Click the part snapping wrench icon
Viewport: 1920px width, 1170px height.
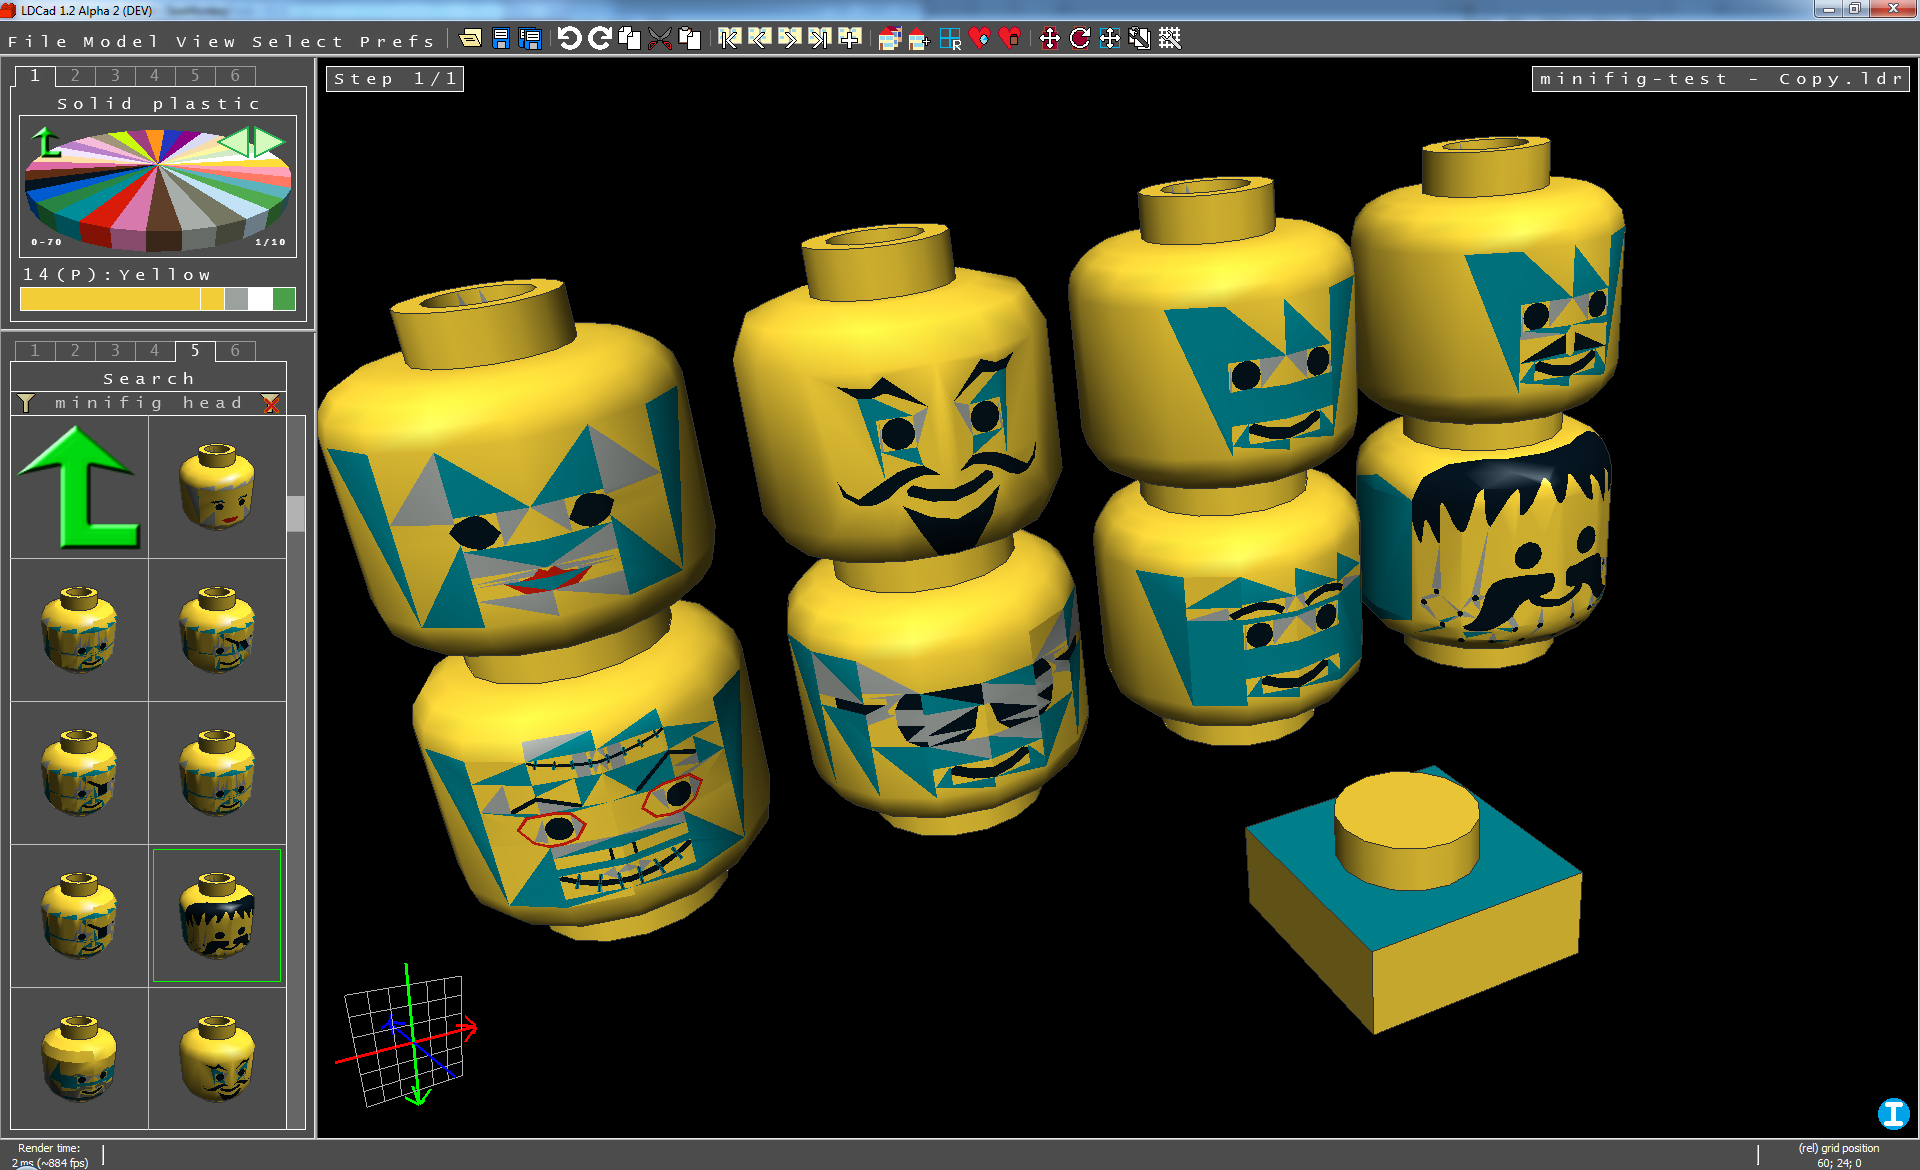click(x=1139, y=39)
